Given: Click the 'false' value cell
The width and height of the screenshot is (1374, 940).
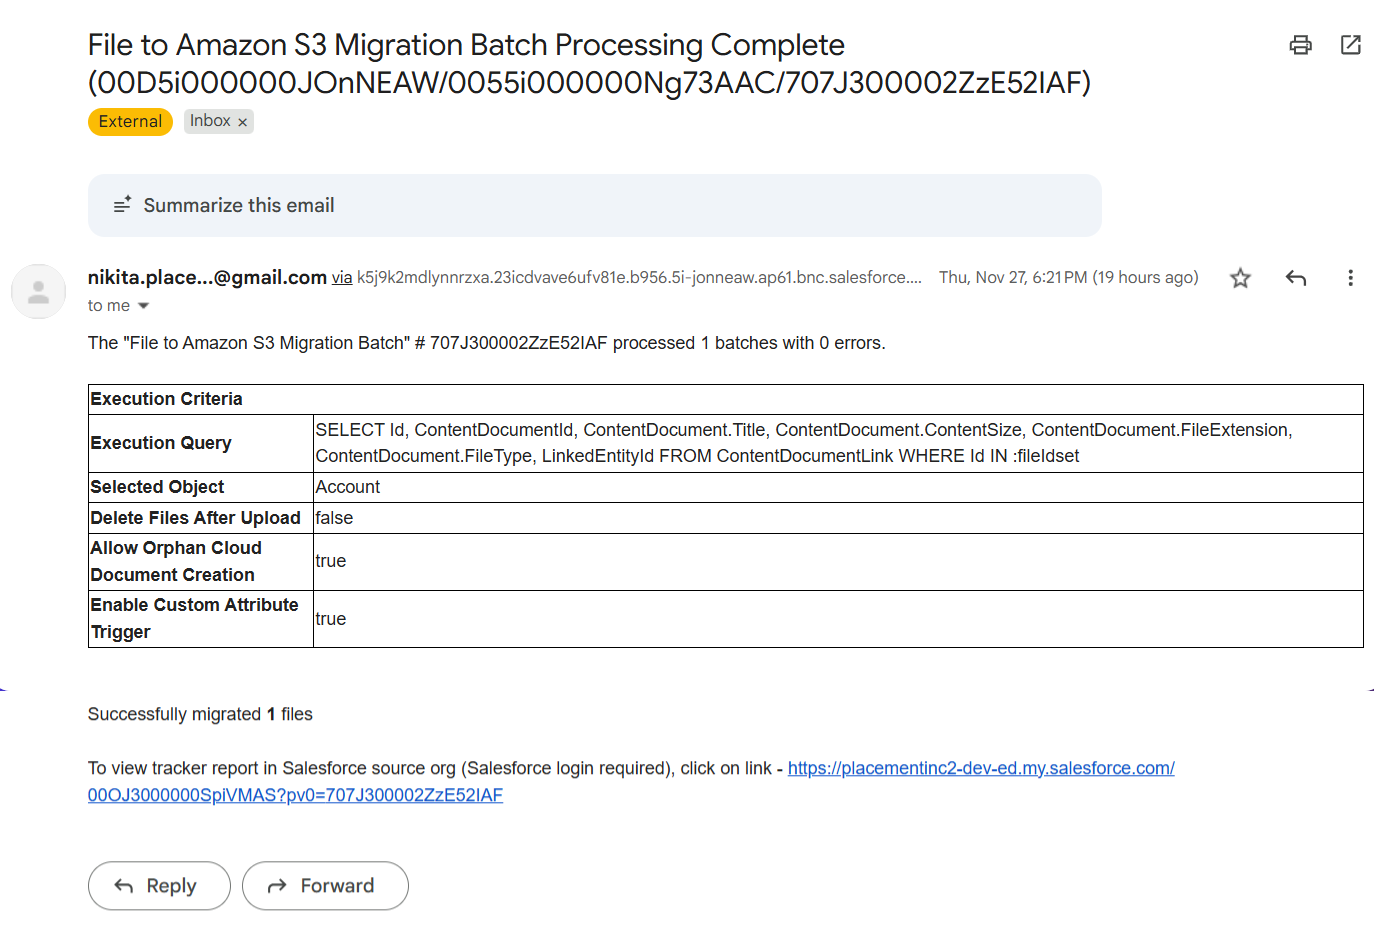Looking at the screenshot, I should coord(838,518).
